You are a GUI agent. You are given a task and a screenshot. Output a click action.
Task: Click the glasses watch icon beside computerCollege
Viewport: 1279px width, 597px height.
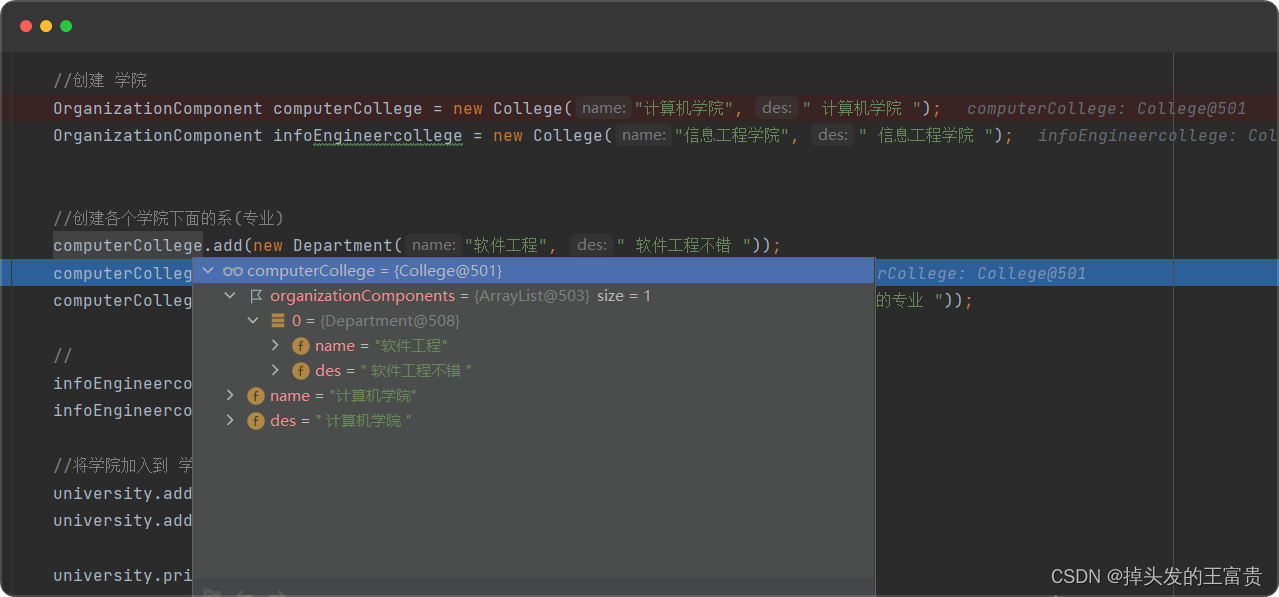click(233, 271)
